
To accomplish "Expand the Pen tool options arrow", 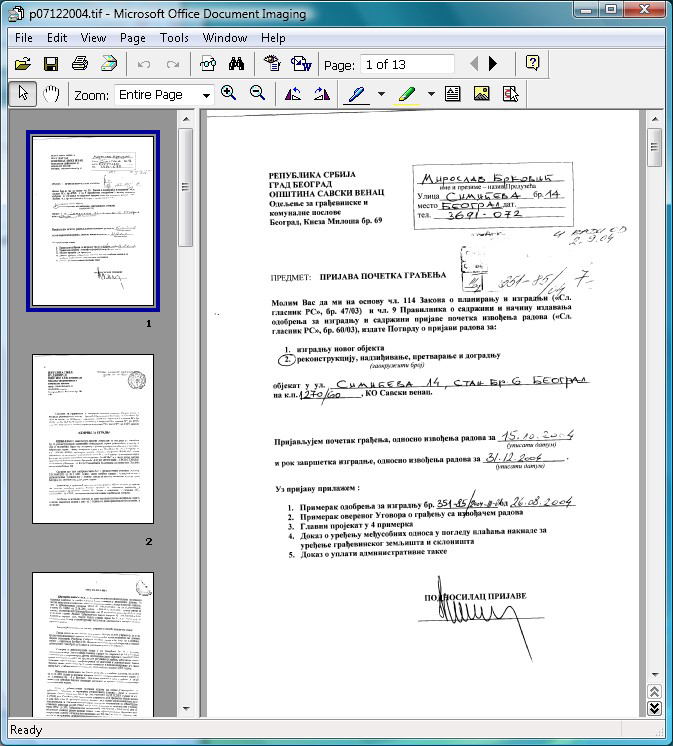I will tap(380, 95).
